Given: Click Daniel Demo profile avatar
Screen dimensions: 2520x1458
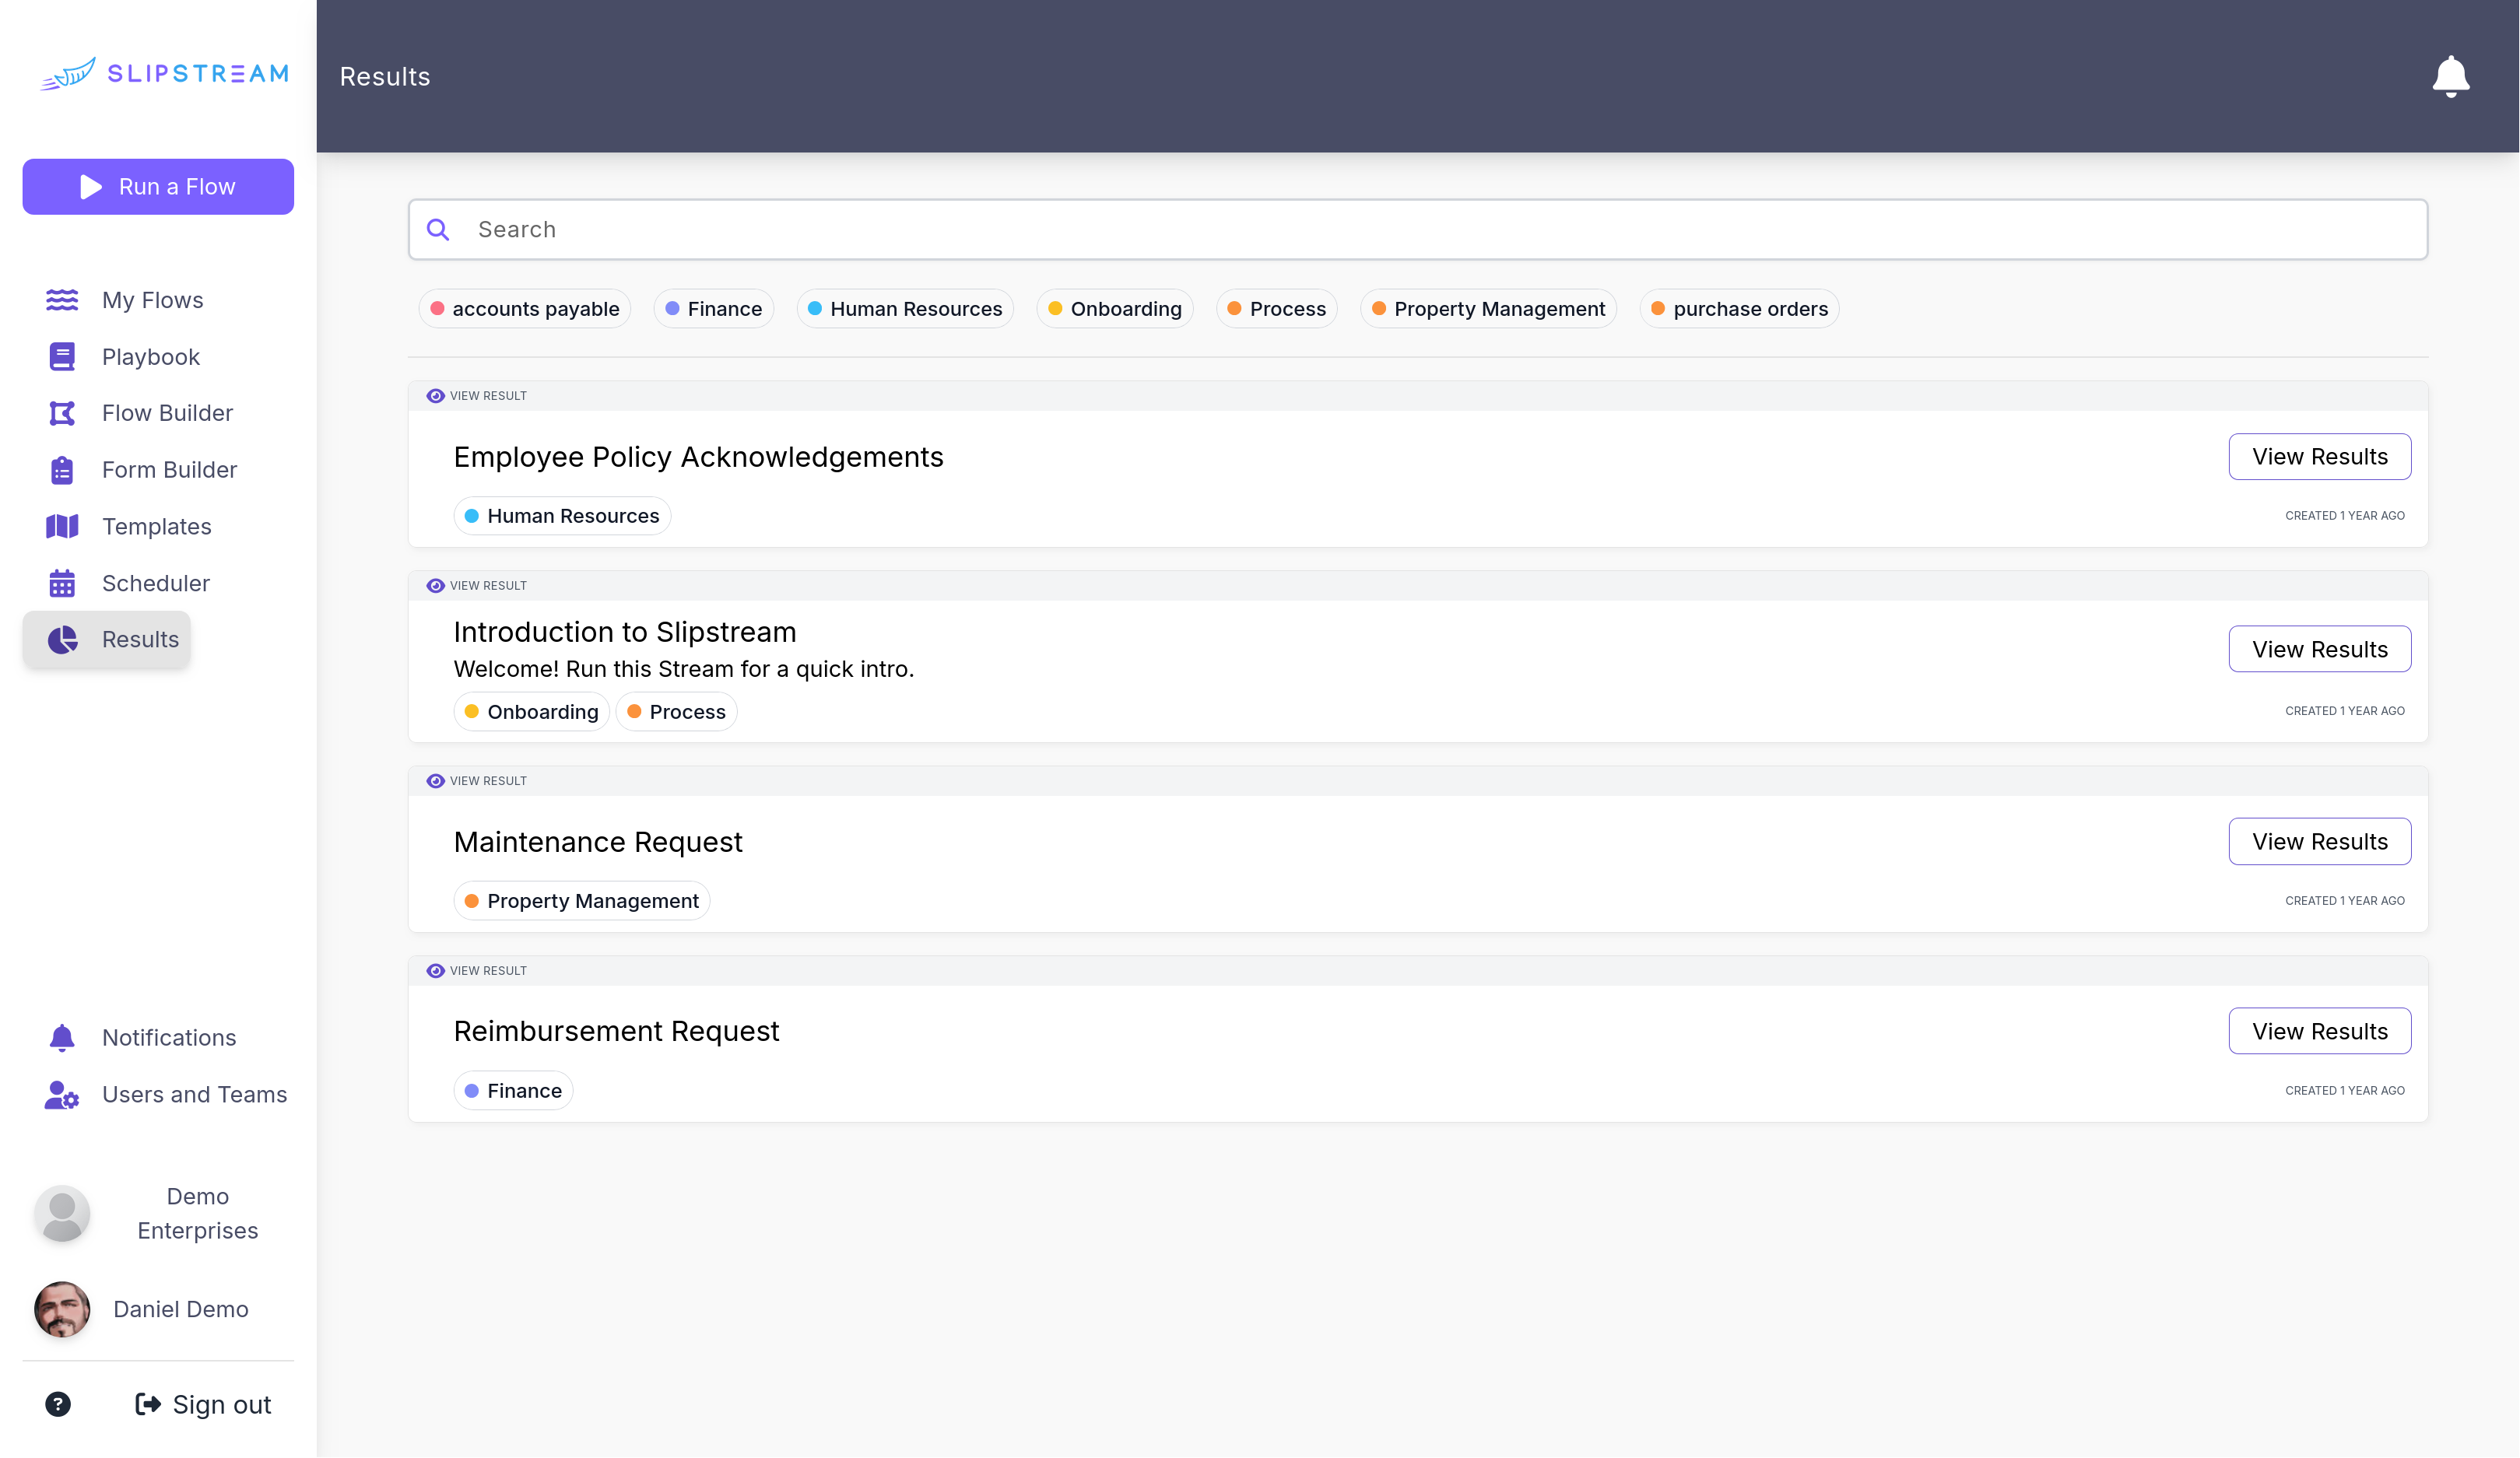Looking at the screenshot, I should tap(62, 1309).
